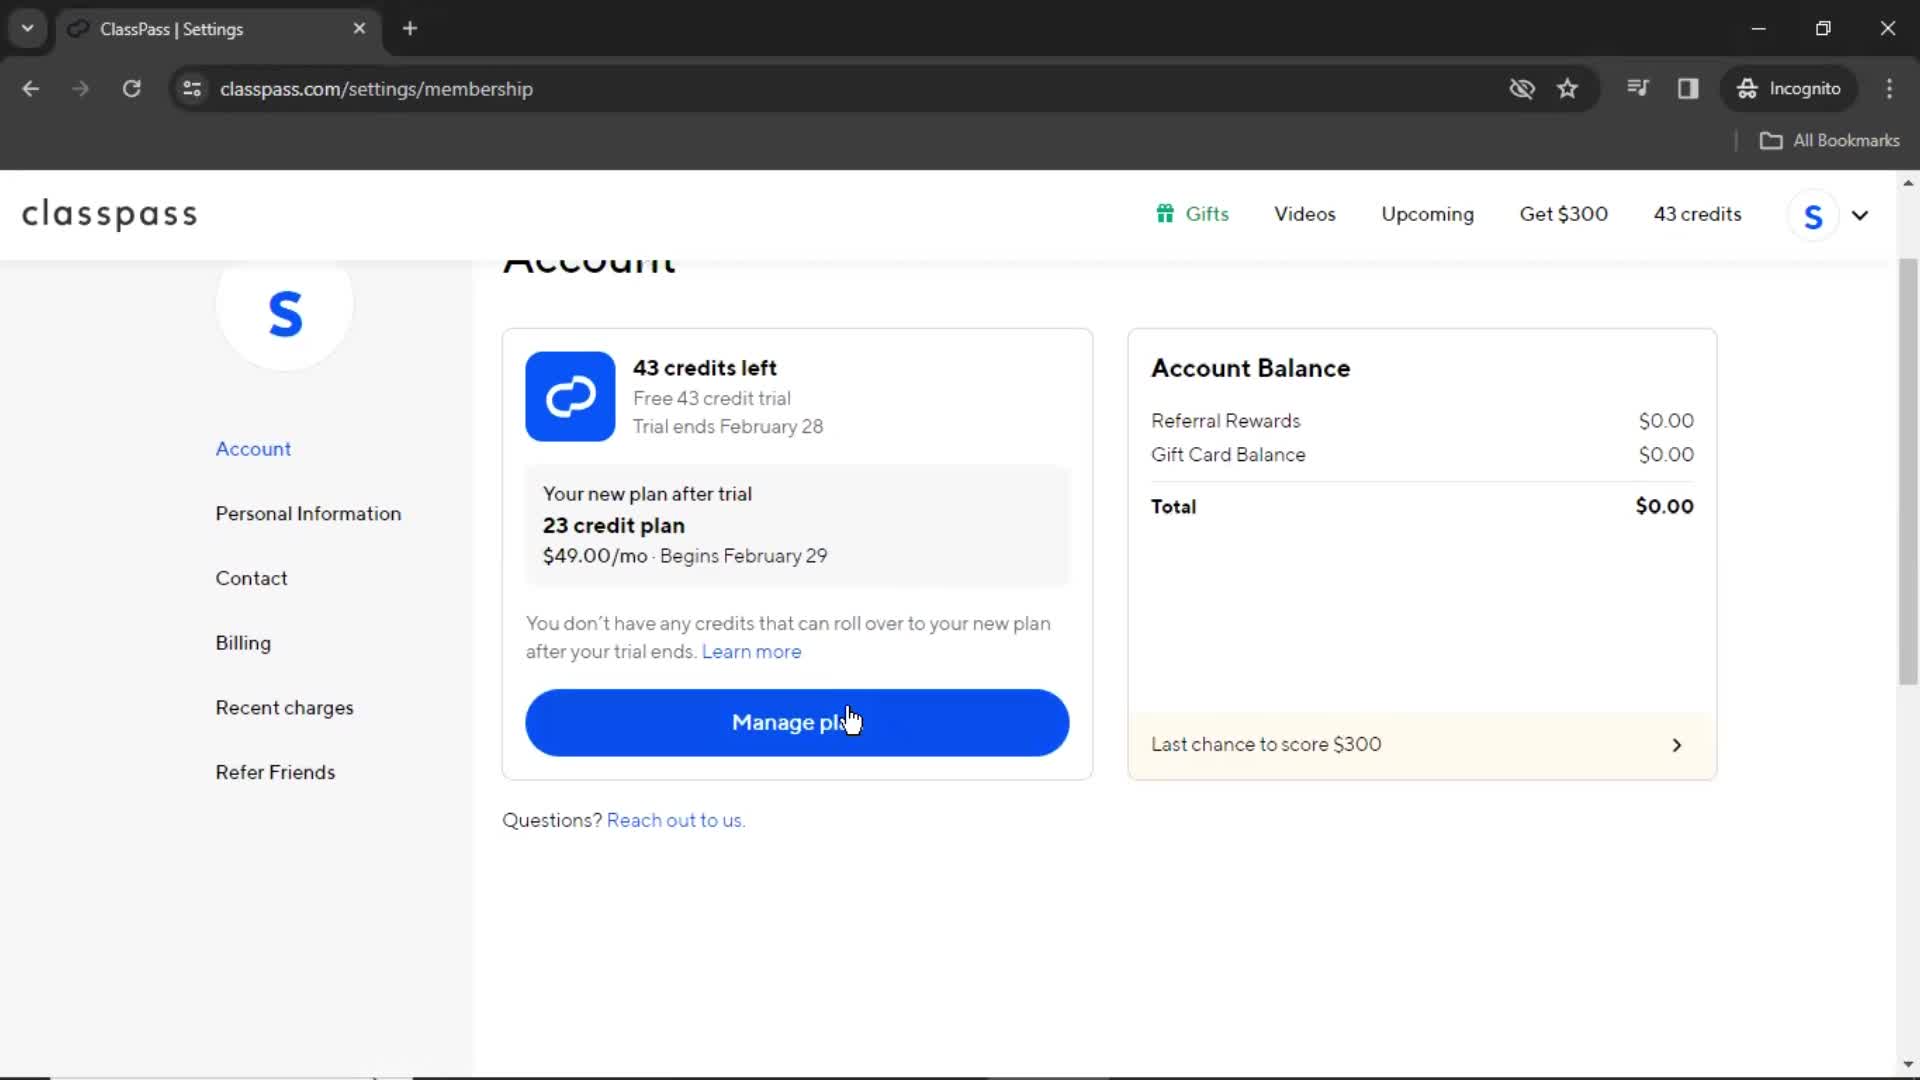Click the browser back arrow
The image size is (1920, 1080).
tap(31, 89)
